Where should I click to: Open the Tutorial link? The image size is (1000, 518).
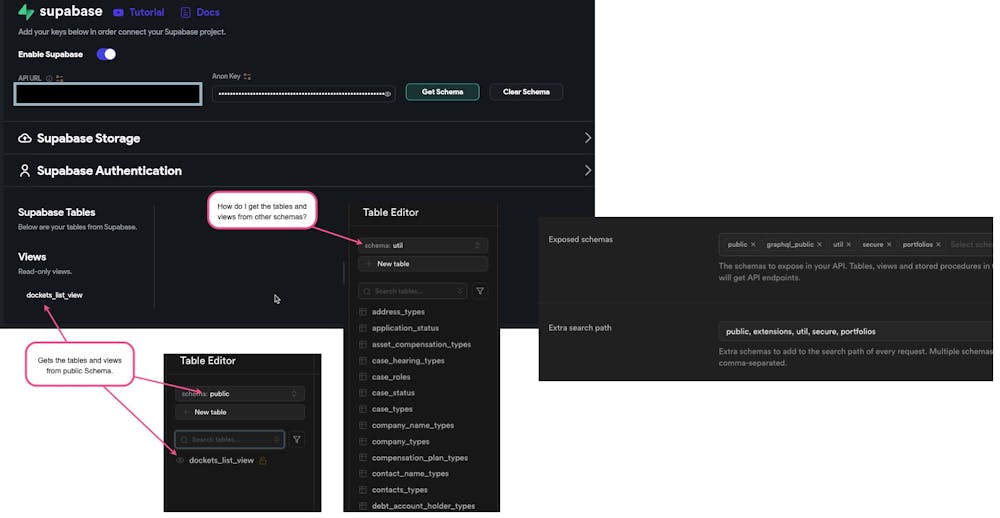click(x=146, y=12)
